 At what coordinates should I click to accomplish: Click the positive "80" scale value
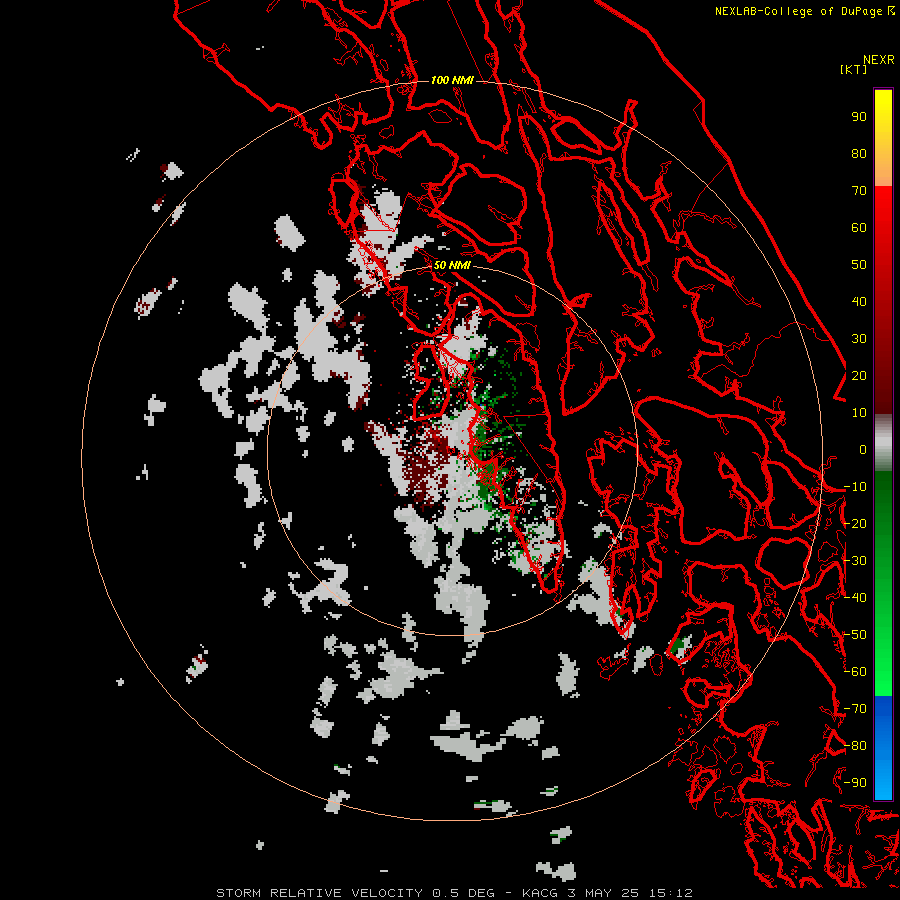point(859,153)
